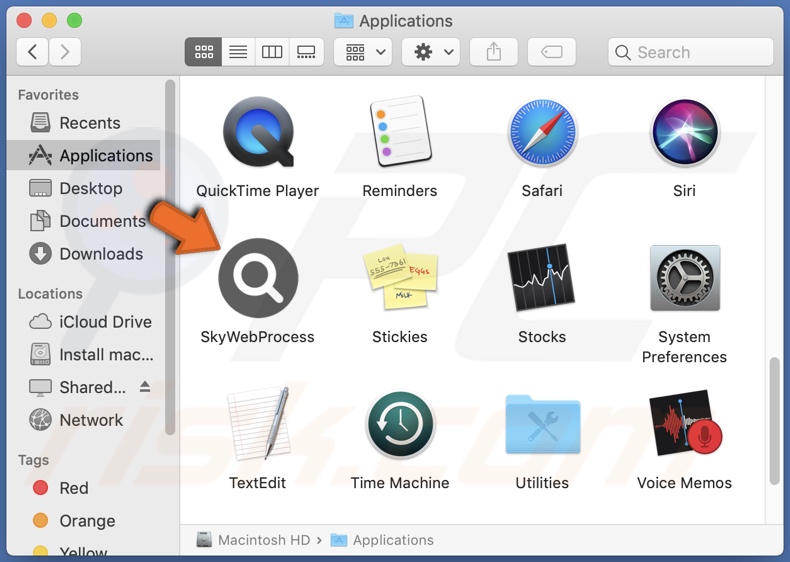Select the Stocks app icon

pos(542,277)
